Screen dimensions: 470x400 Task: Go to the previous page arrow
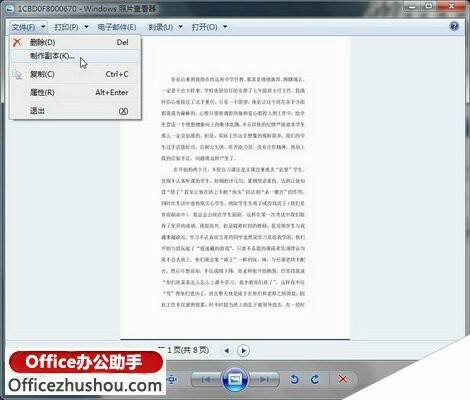pos(227,351)
